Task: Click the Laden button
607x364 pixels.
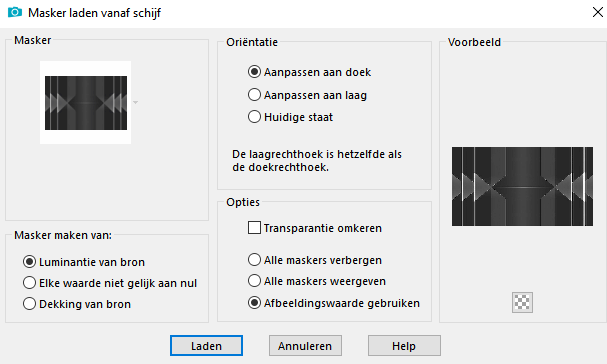Action: tap(206, 345)
